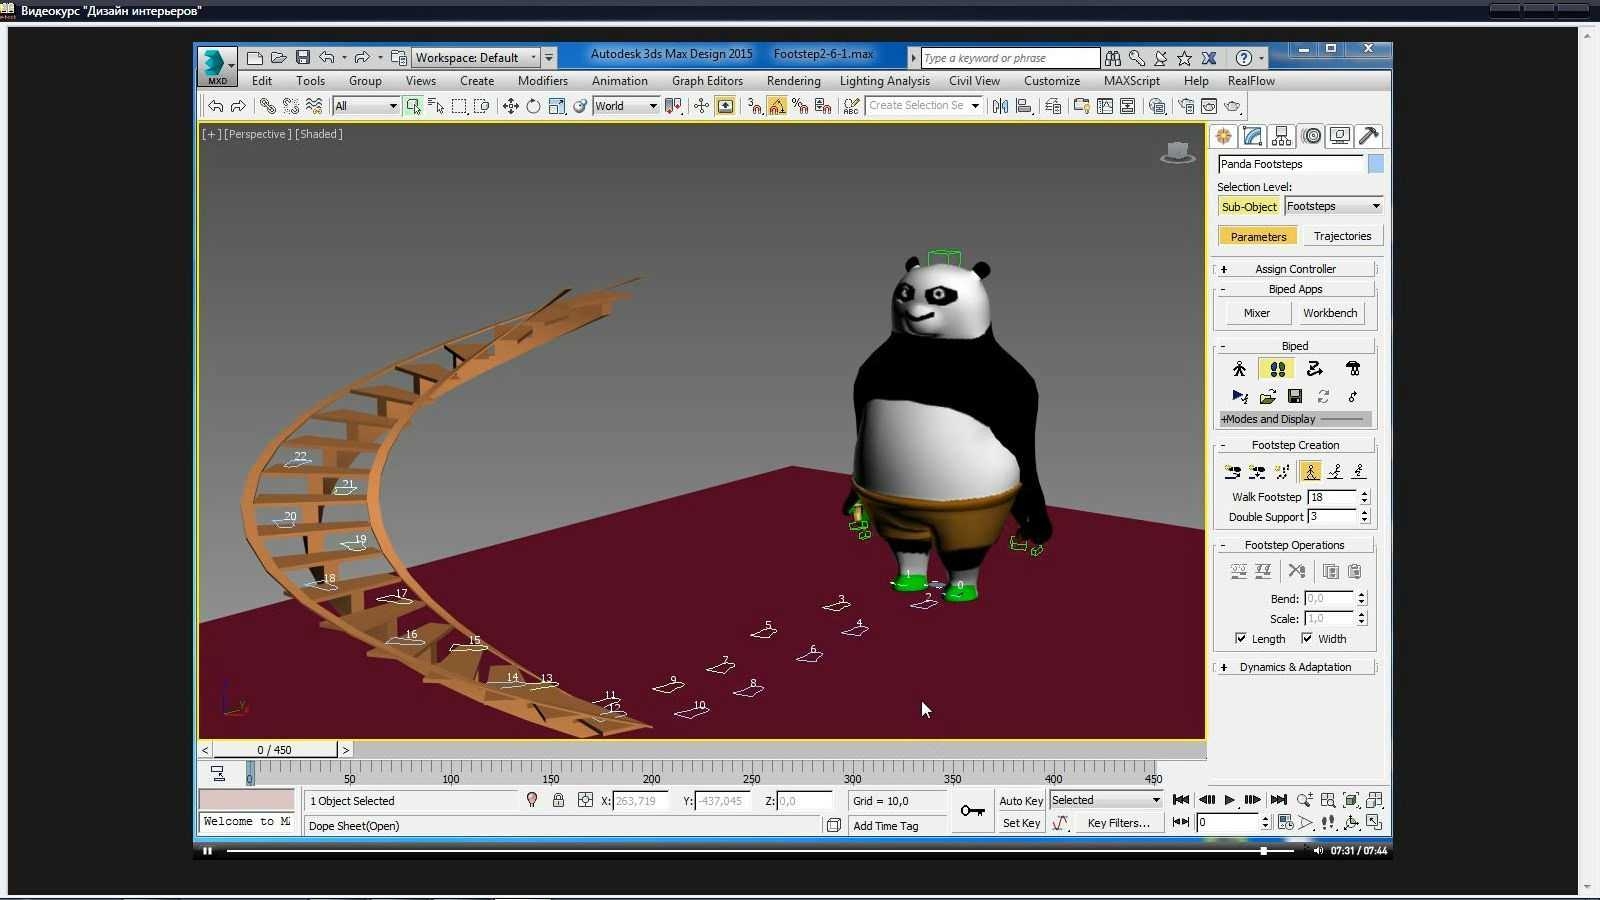The width and height of the screenshot is (1600, 900).
Task: Open the All selection filter dropdown
Action: coord(366,106)
